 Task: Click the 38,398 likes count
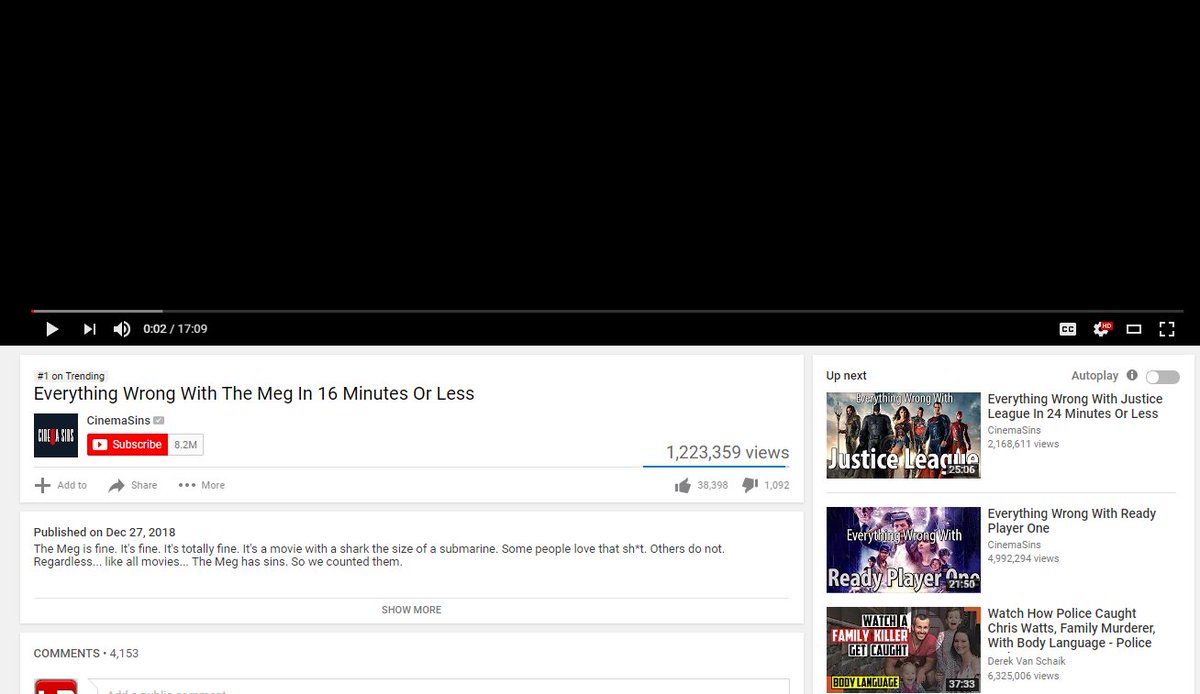point(712,485)
